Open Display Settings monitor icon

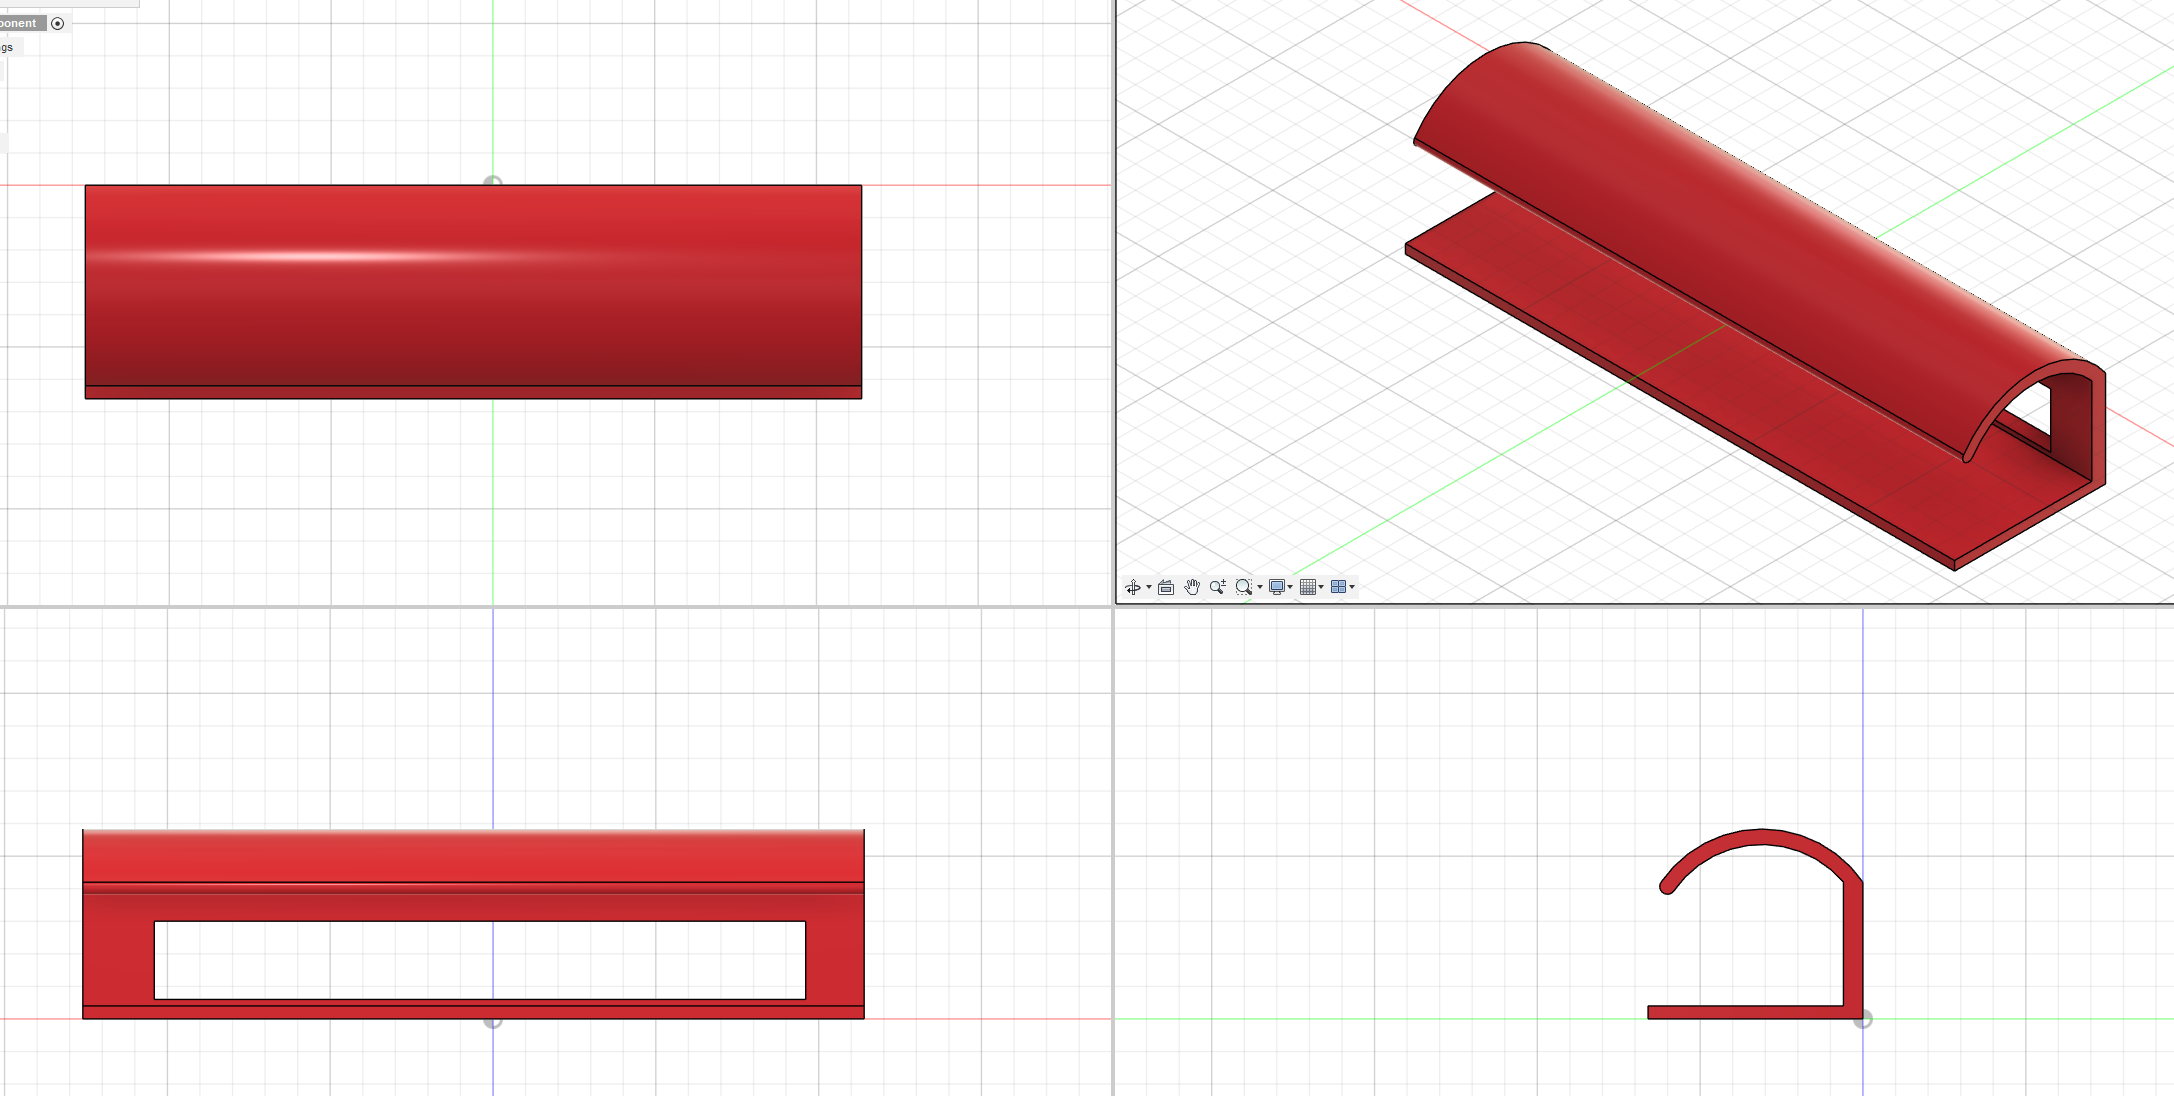tap(1276, 587)
